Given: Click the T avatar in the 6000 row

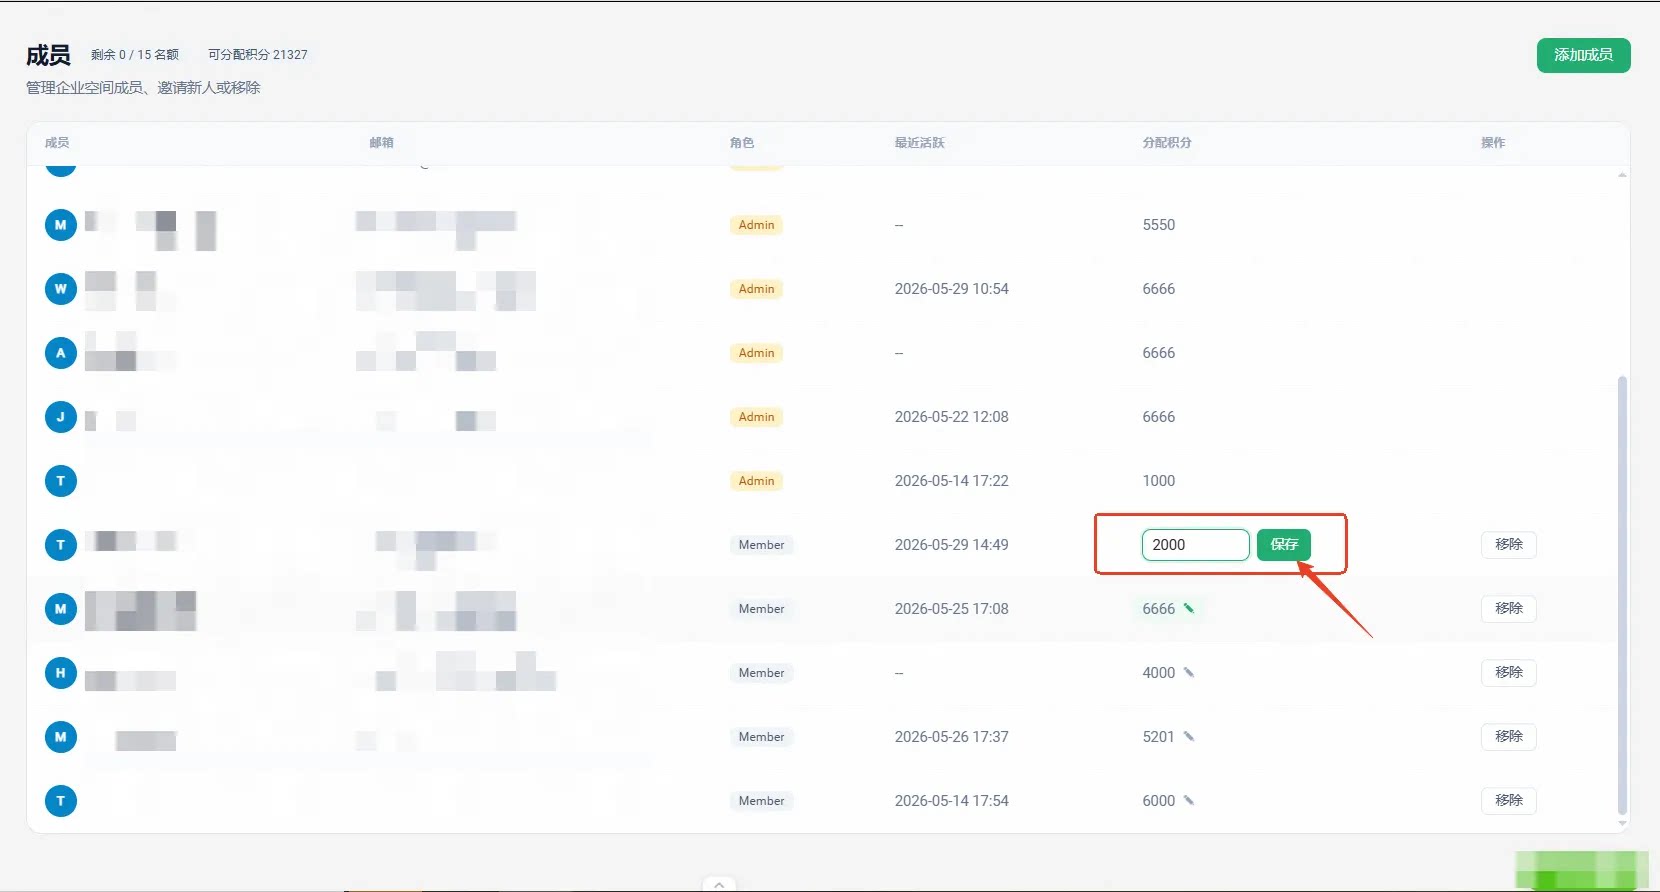Looking at the screenshot, I should tap(61, 801).
